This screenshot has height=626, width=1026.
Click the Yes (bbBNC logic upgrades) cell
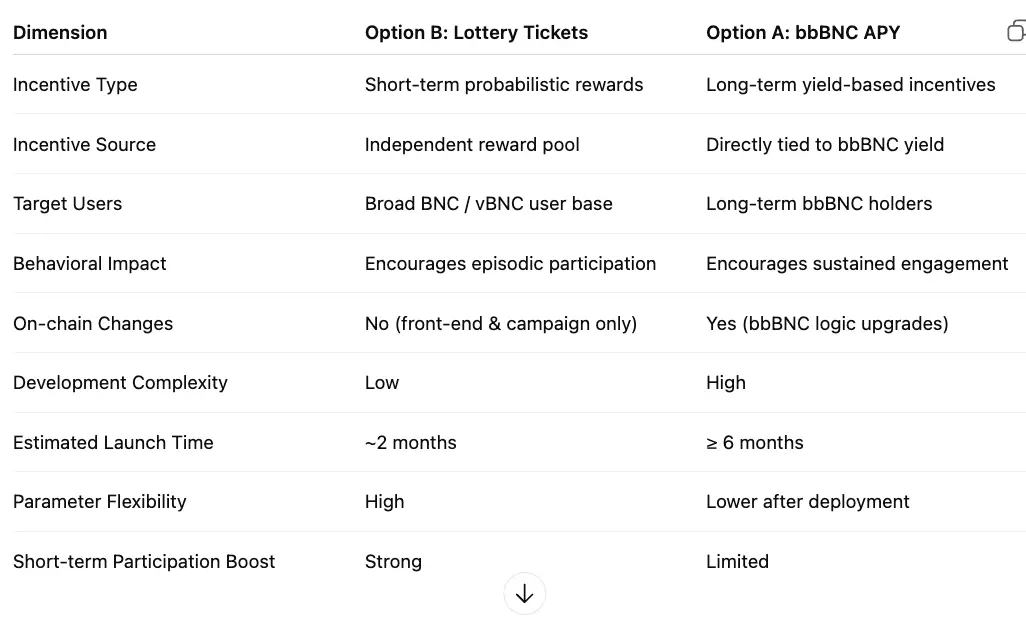[827, 324]
